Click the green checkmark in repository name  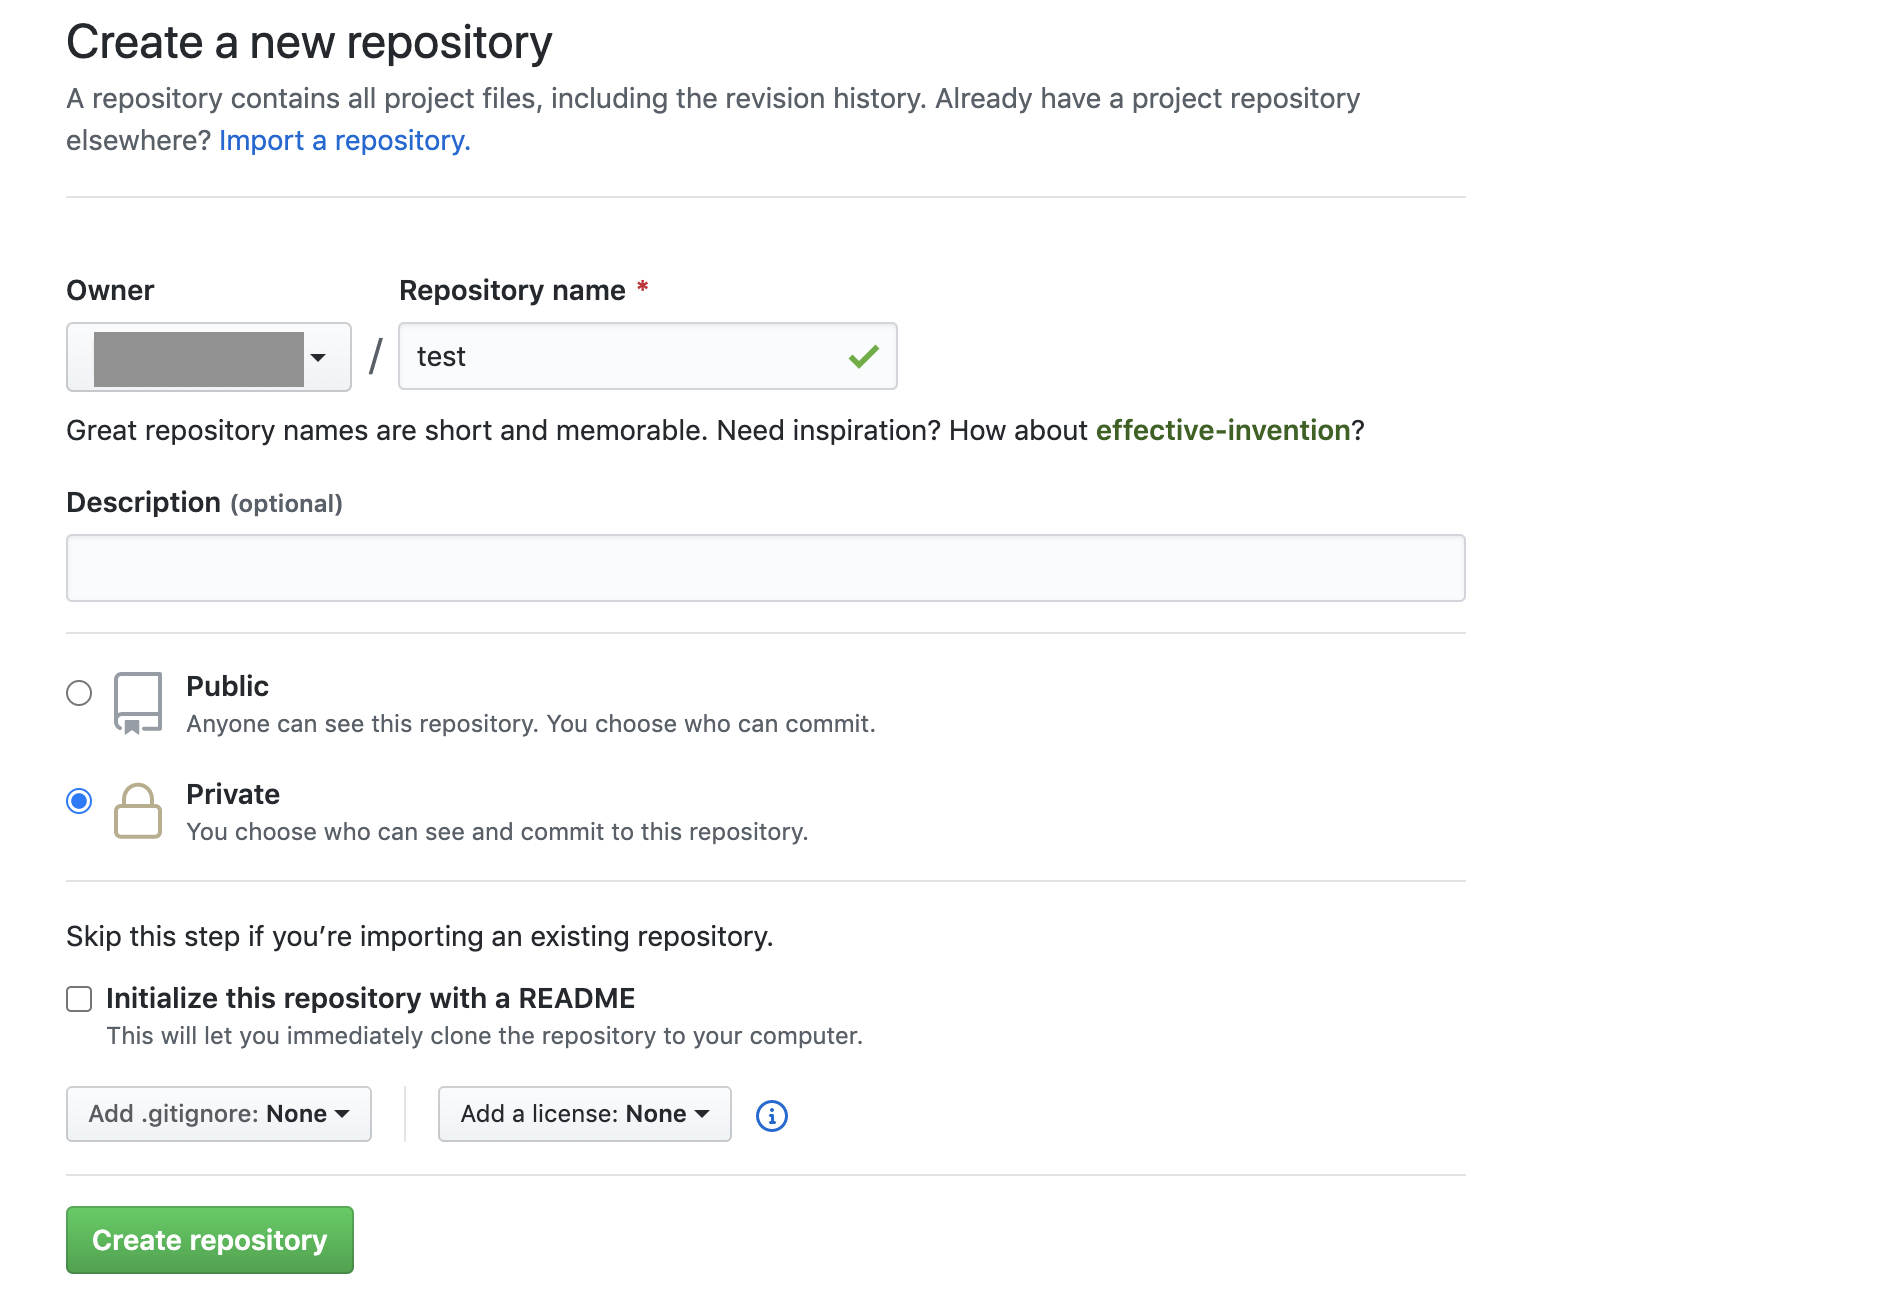(x=863, y=356)
